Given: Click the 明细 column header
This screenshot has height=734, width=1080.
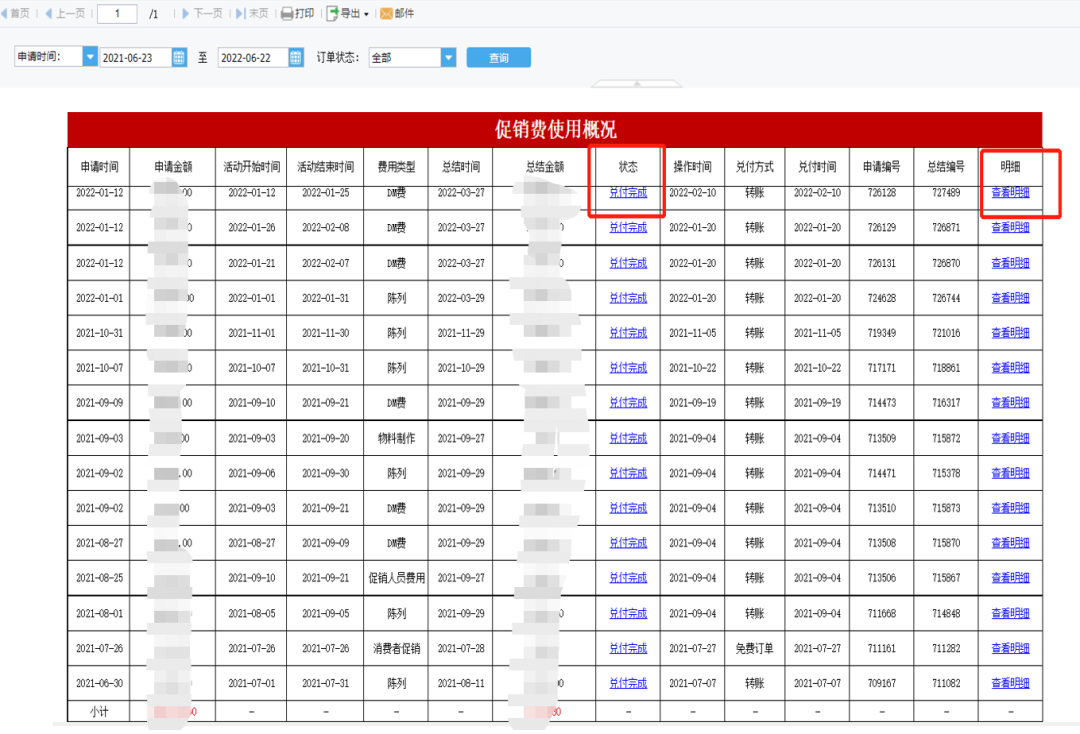Looking at the screenshot, I should [x=1010, y=167].
